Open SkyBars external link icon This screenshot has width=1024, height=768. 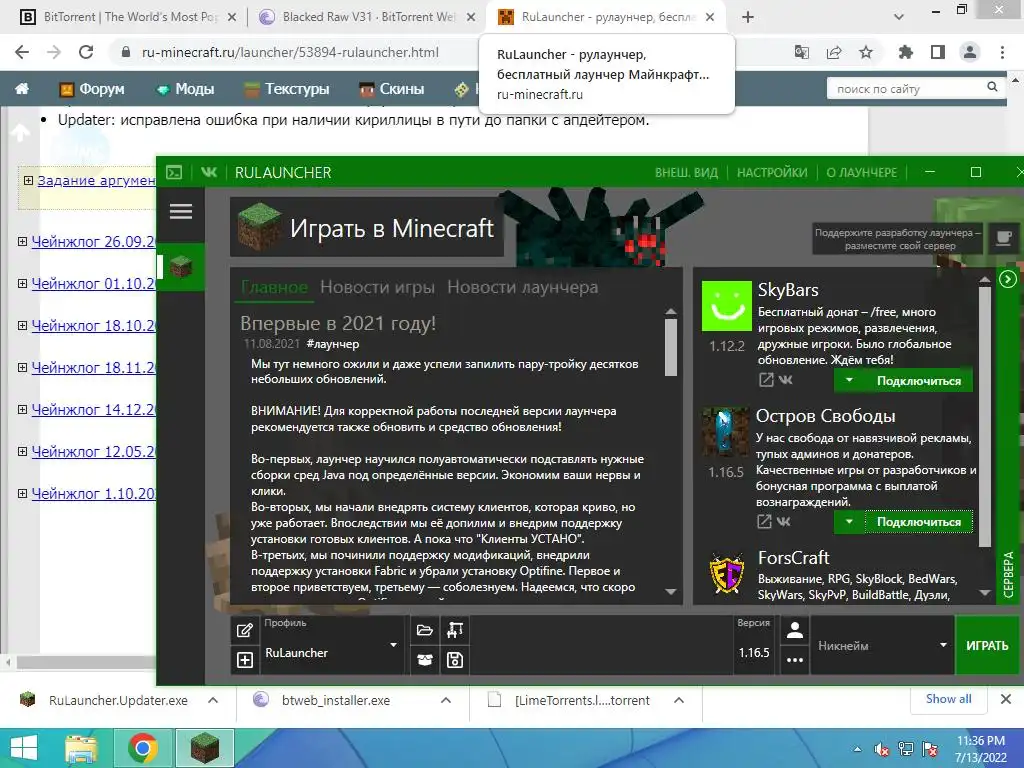tap(766, 379)
